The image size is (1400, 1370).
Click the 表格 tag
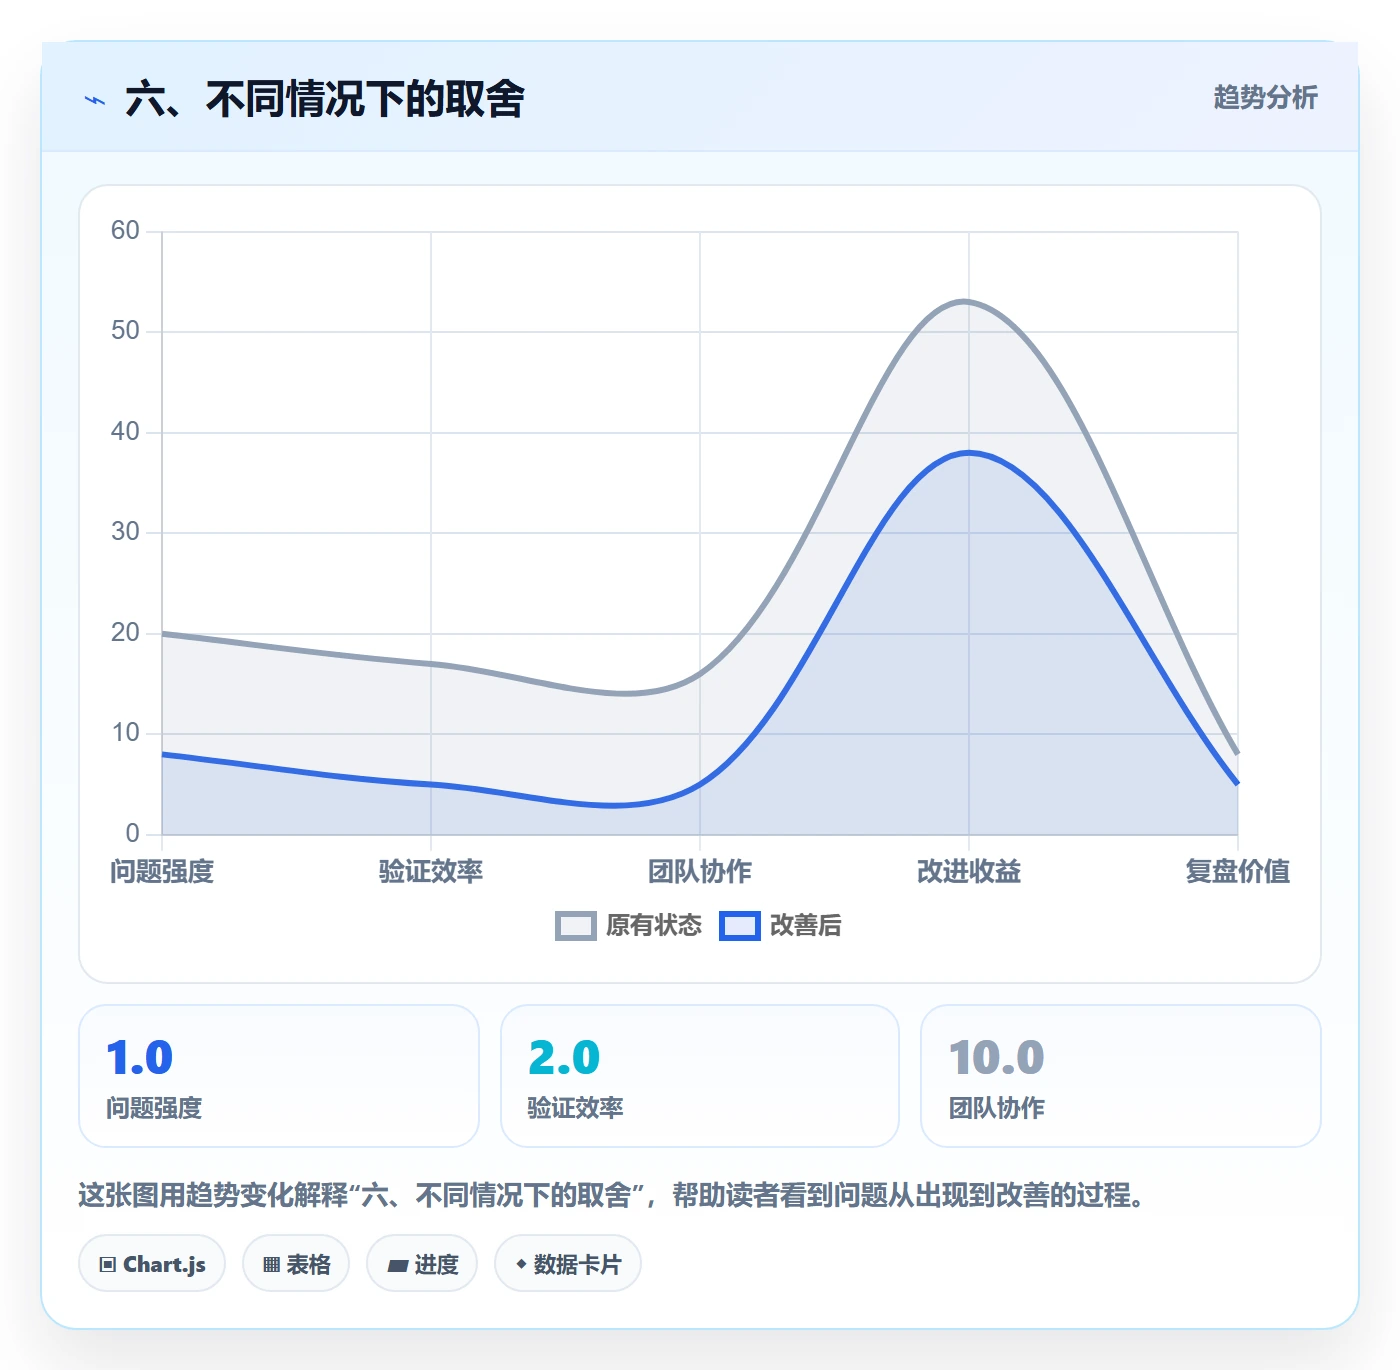296,1264
